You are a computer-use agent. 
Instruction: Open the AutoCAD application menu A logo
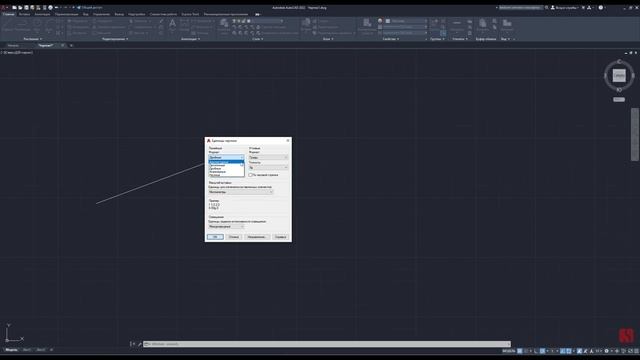pos(4,7)
